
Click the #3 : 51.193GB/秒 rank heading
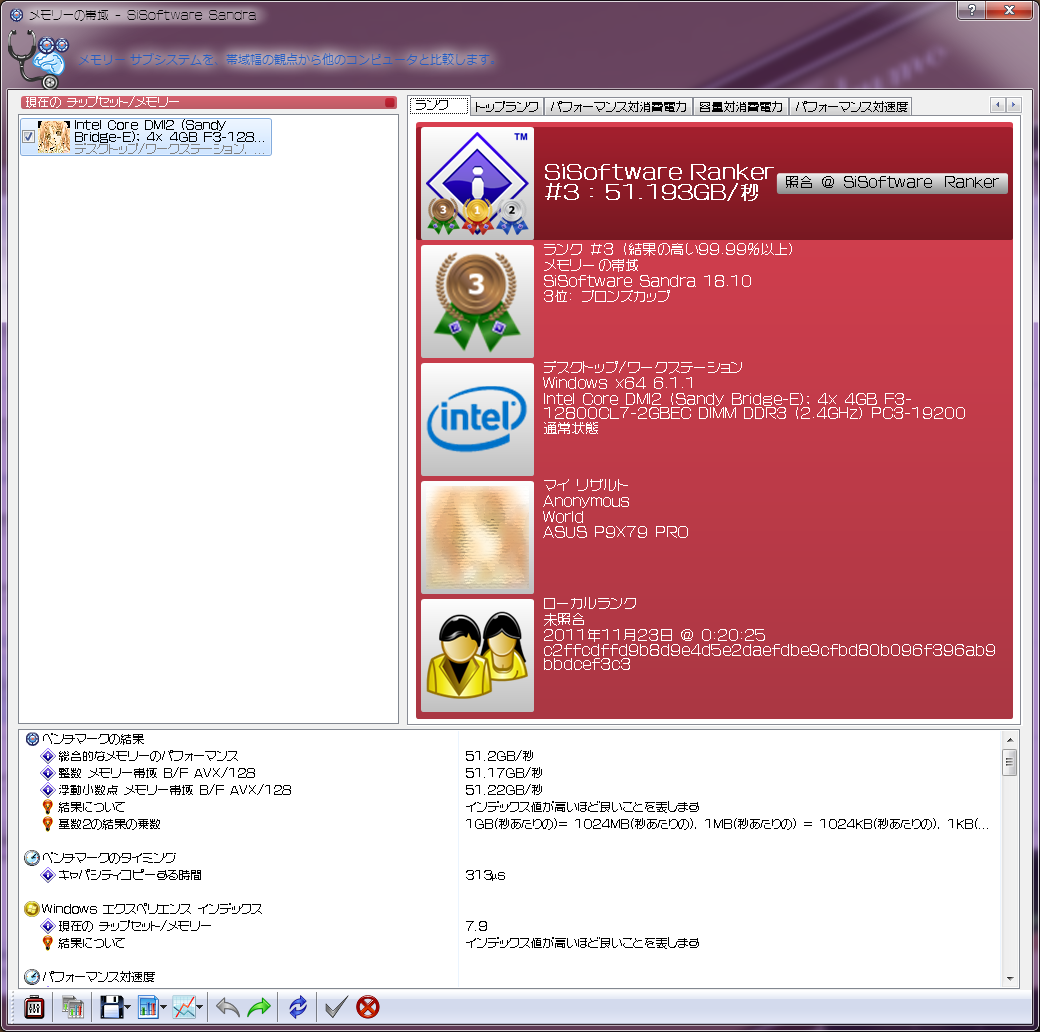[651, 192]
